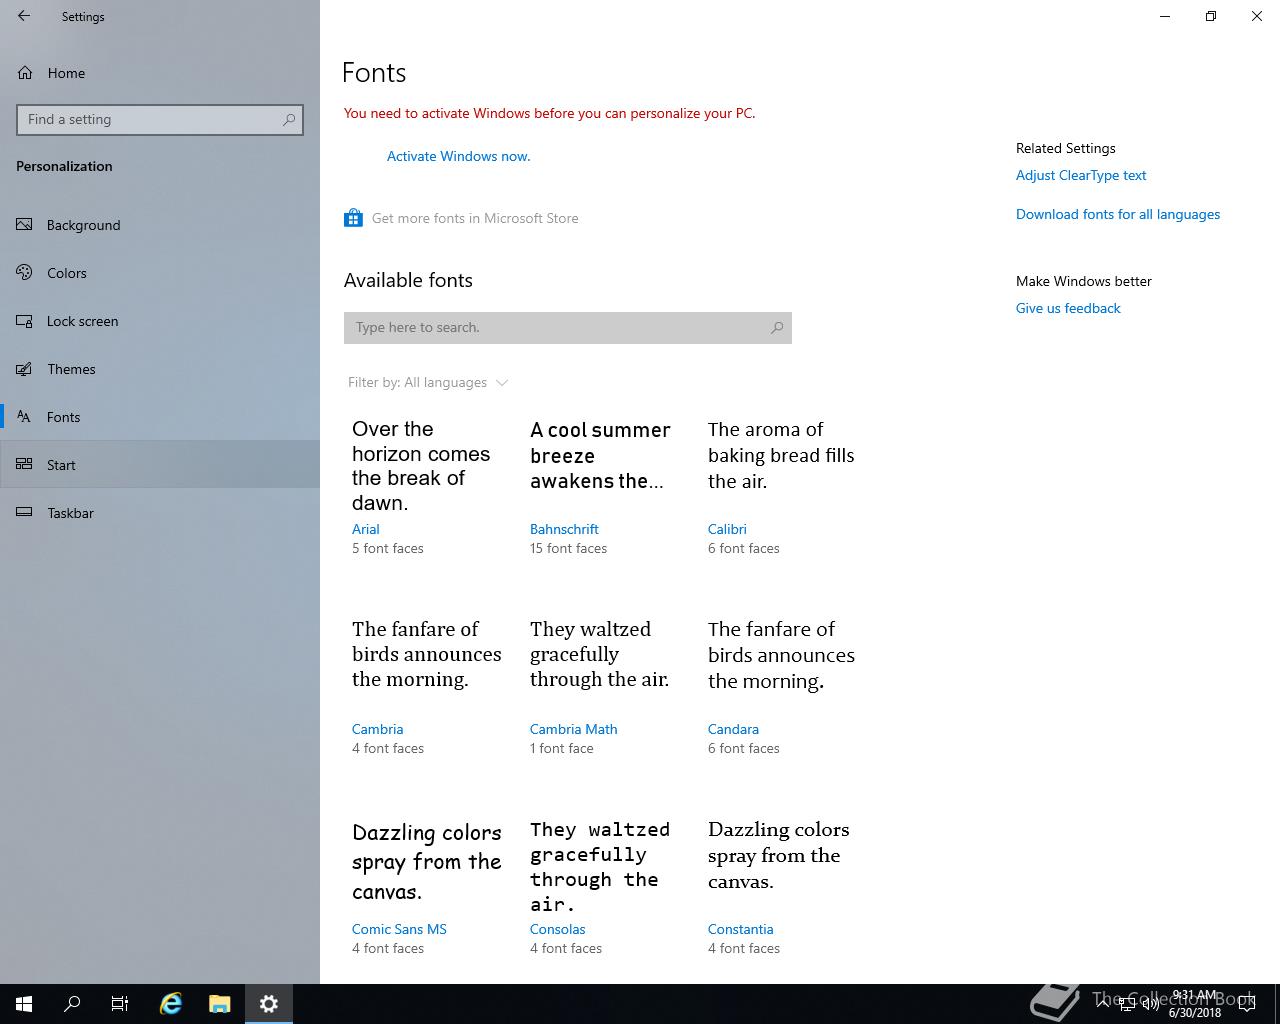Click the Taskbar icon in sidebar

(25, 513)
